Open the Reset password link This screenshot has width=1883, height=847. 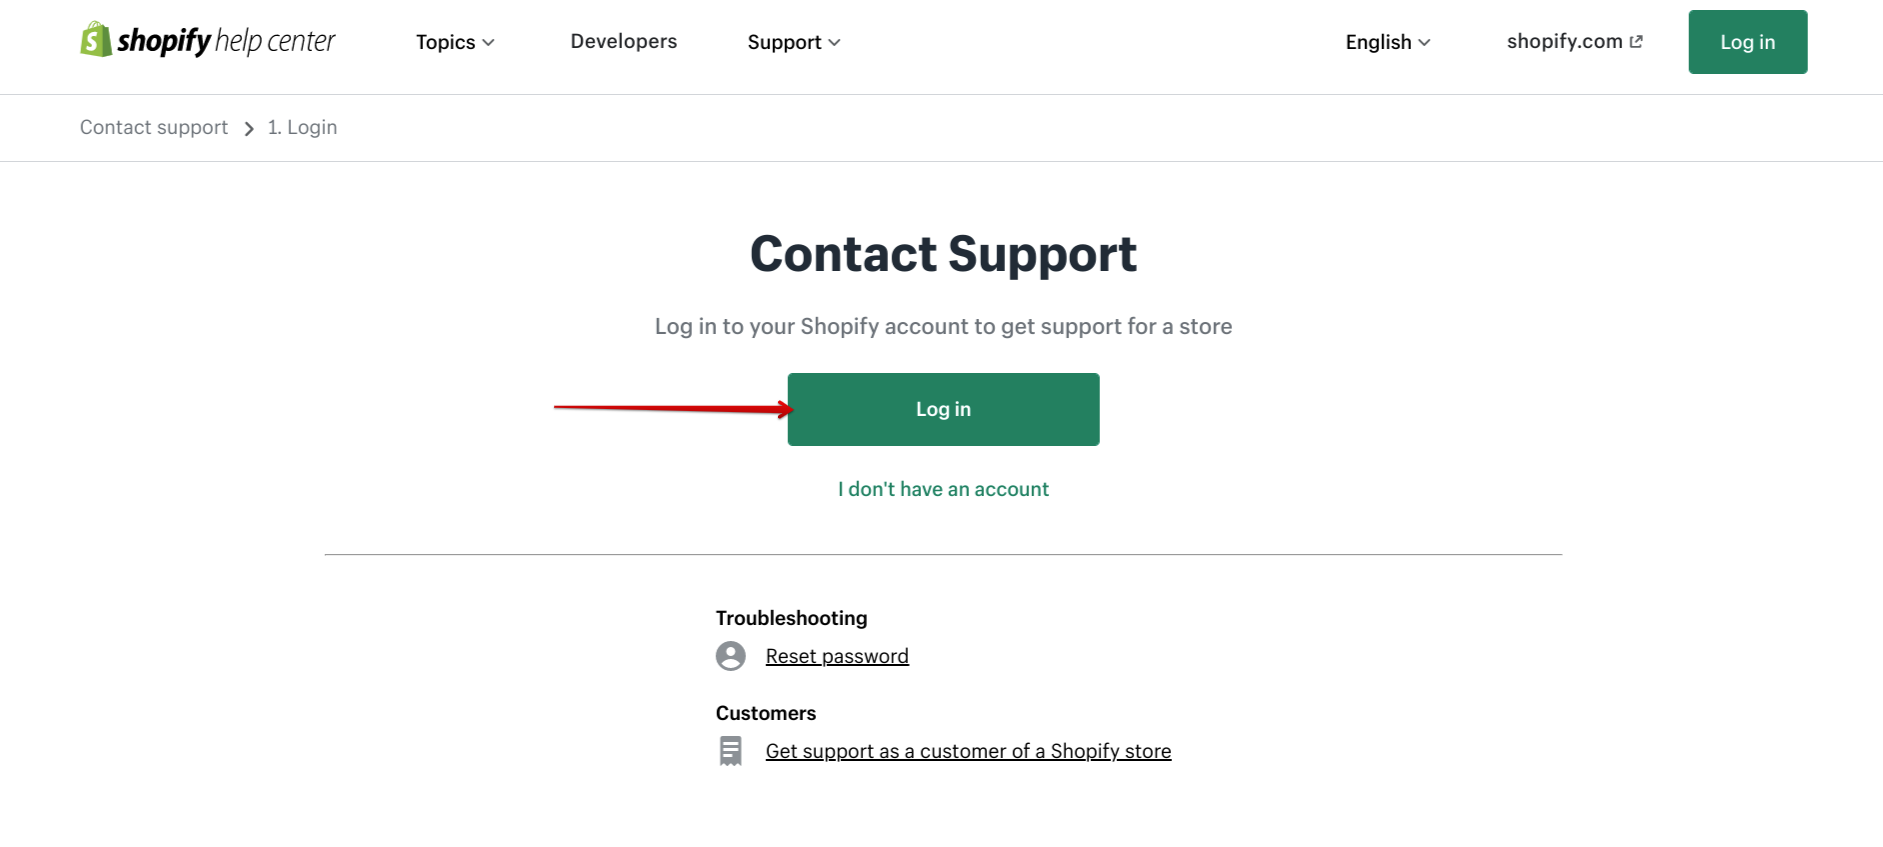837,656
